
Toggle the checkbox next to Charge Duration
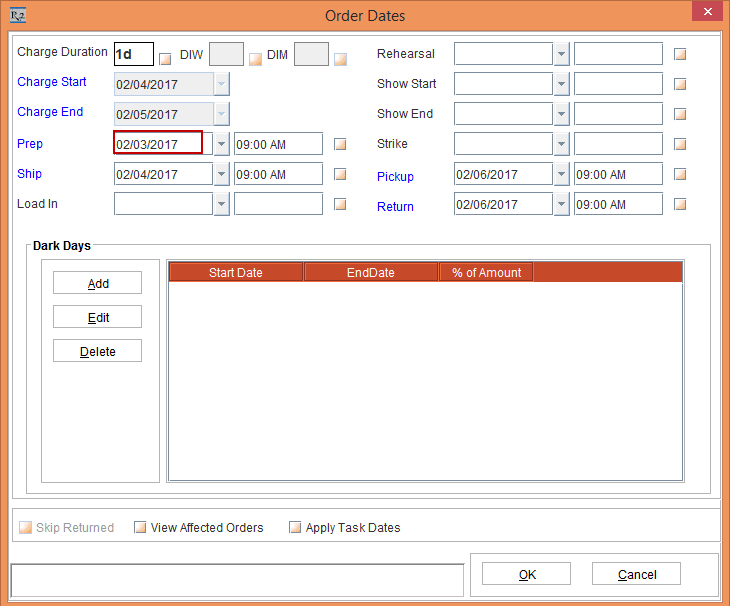point(166,58)
